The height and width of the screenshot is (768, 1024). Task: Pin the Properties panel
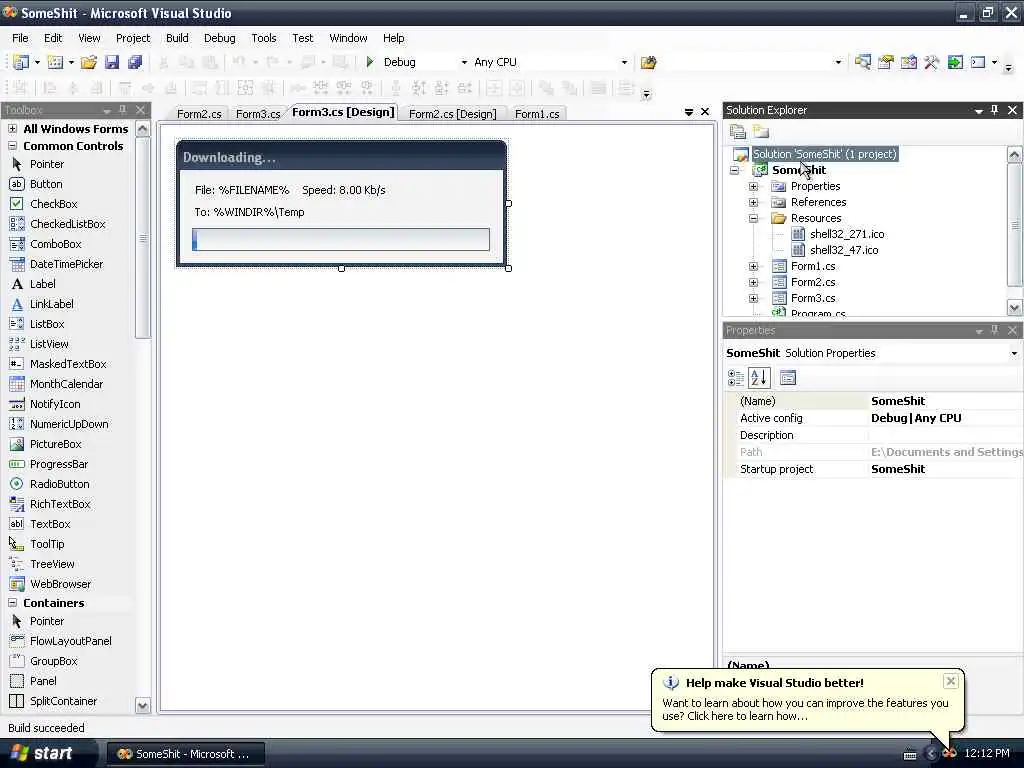[x=994, y=330]
